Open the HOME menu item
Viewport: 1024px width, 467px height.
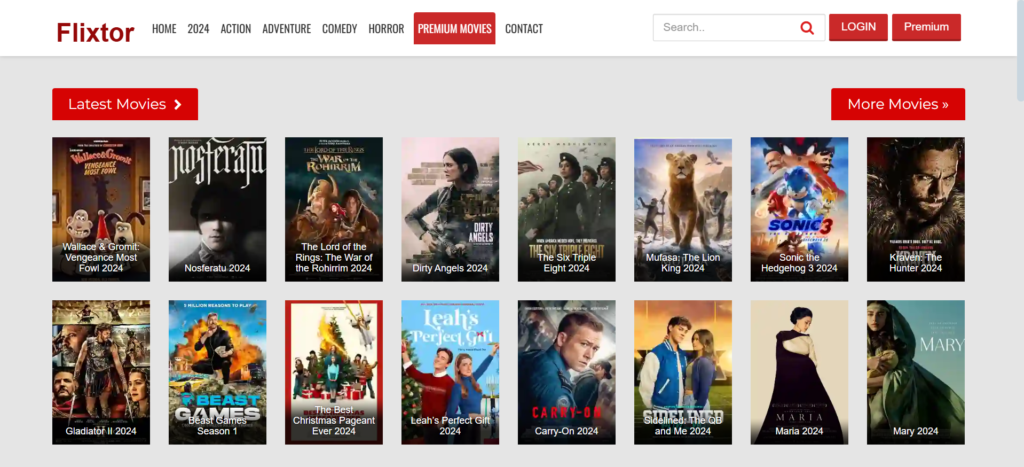[x=164, y=29]
